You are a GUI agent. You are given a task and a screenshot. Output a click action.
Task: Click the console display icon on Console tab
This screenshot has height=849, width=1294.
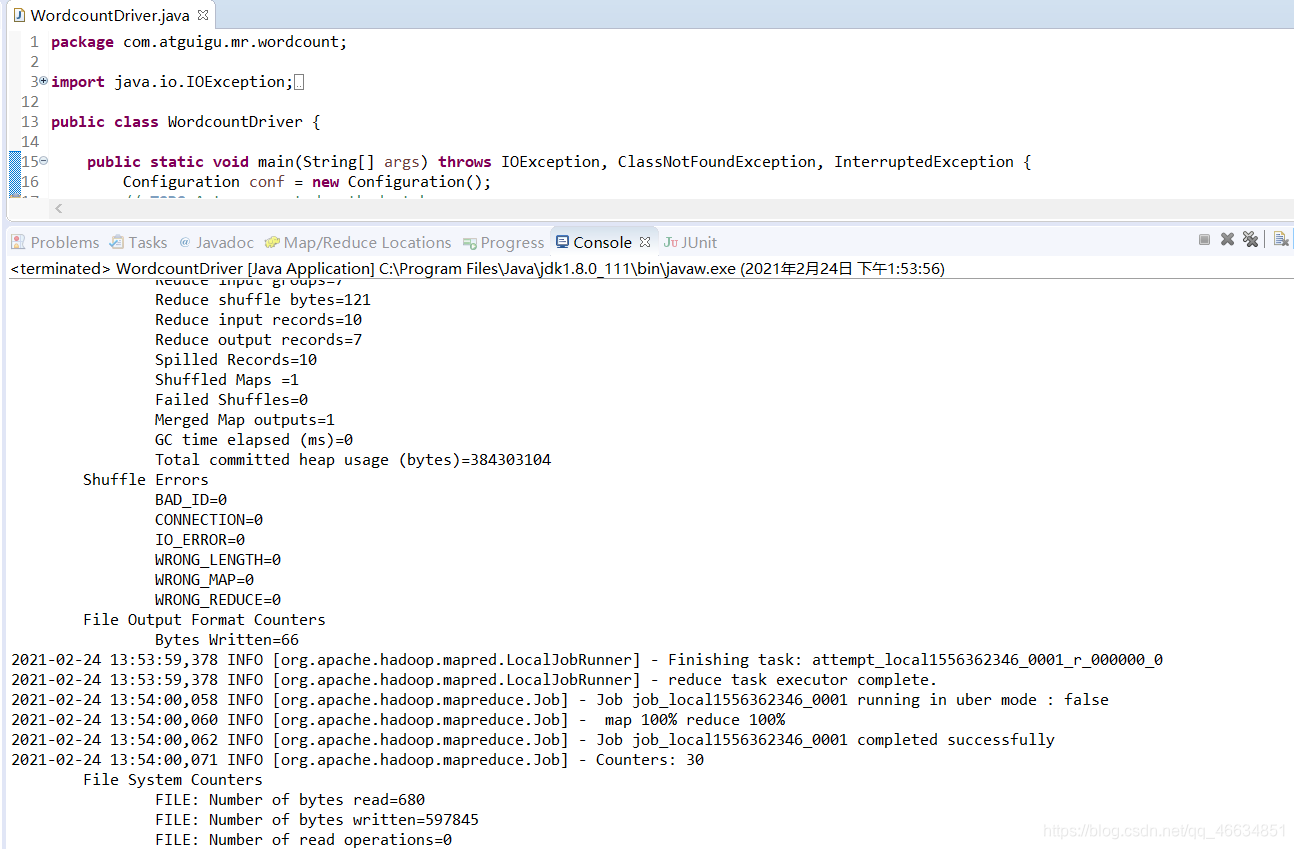click(x=561, y=242)
